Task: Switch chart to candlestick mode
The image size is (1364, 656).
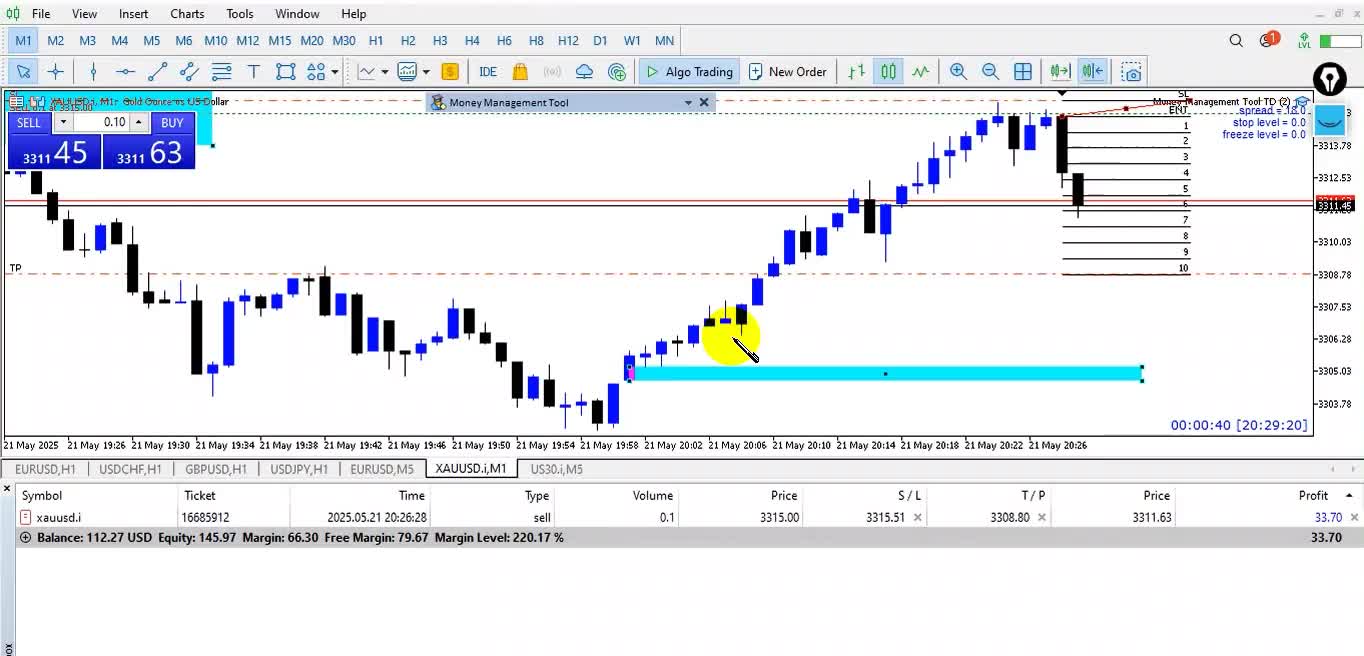Action: 888,72
